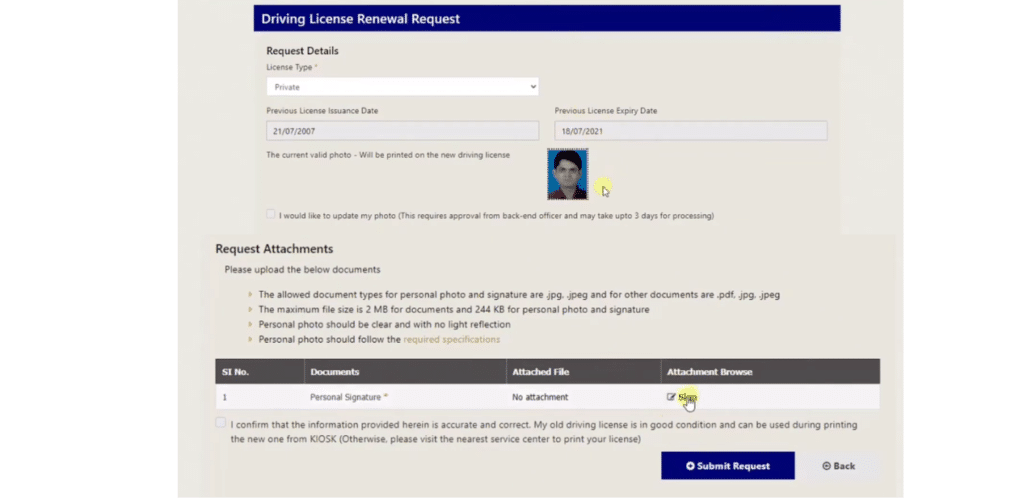
Task: Click the Previous License Expiry Date field
Action: click(x=690, y=131)
